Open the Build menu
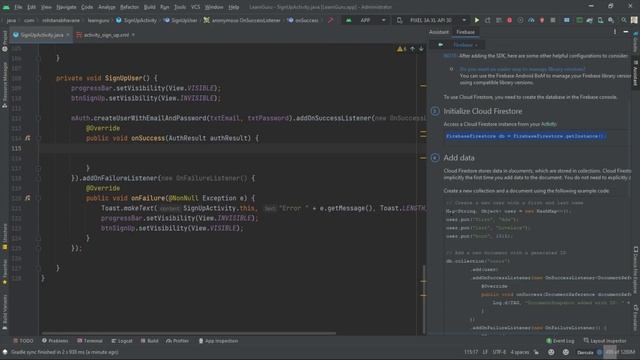640x360 pixels. (x=150, y=7)
